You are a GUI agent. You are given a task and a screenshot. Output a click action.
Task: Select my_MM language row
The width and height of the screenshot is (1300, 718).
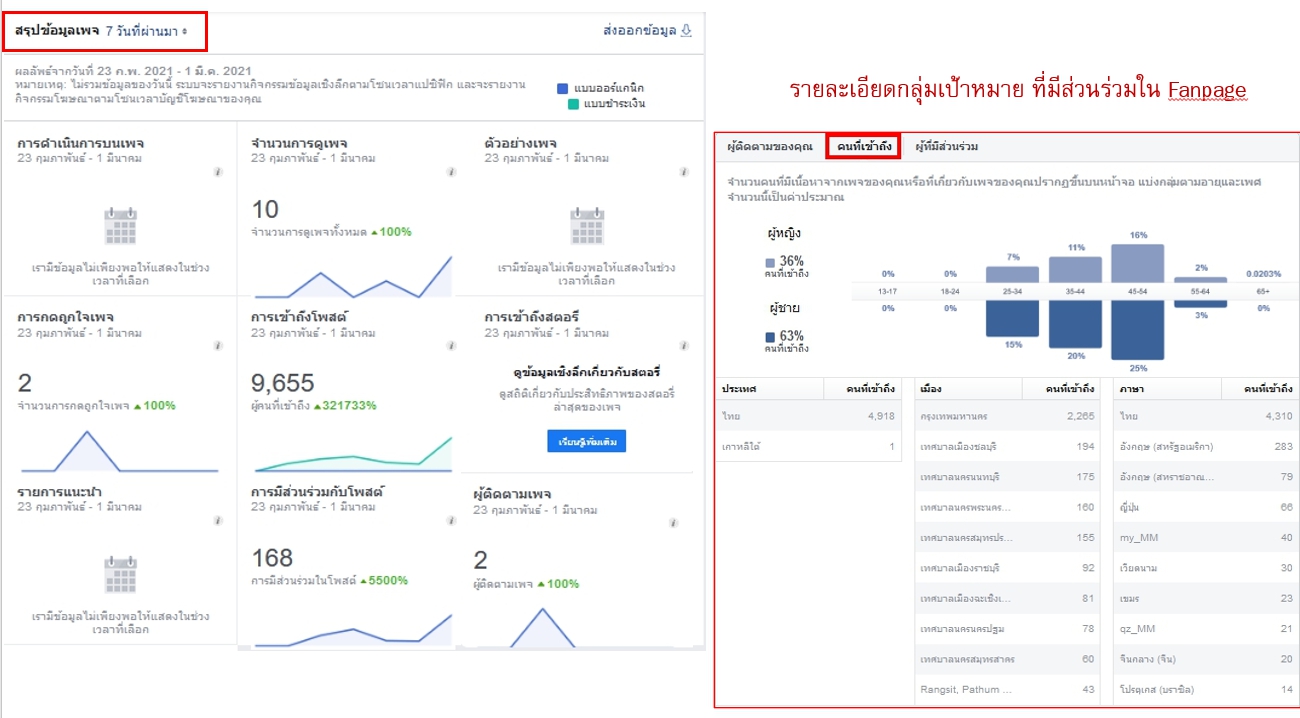[1207, 538]
